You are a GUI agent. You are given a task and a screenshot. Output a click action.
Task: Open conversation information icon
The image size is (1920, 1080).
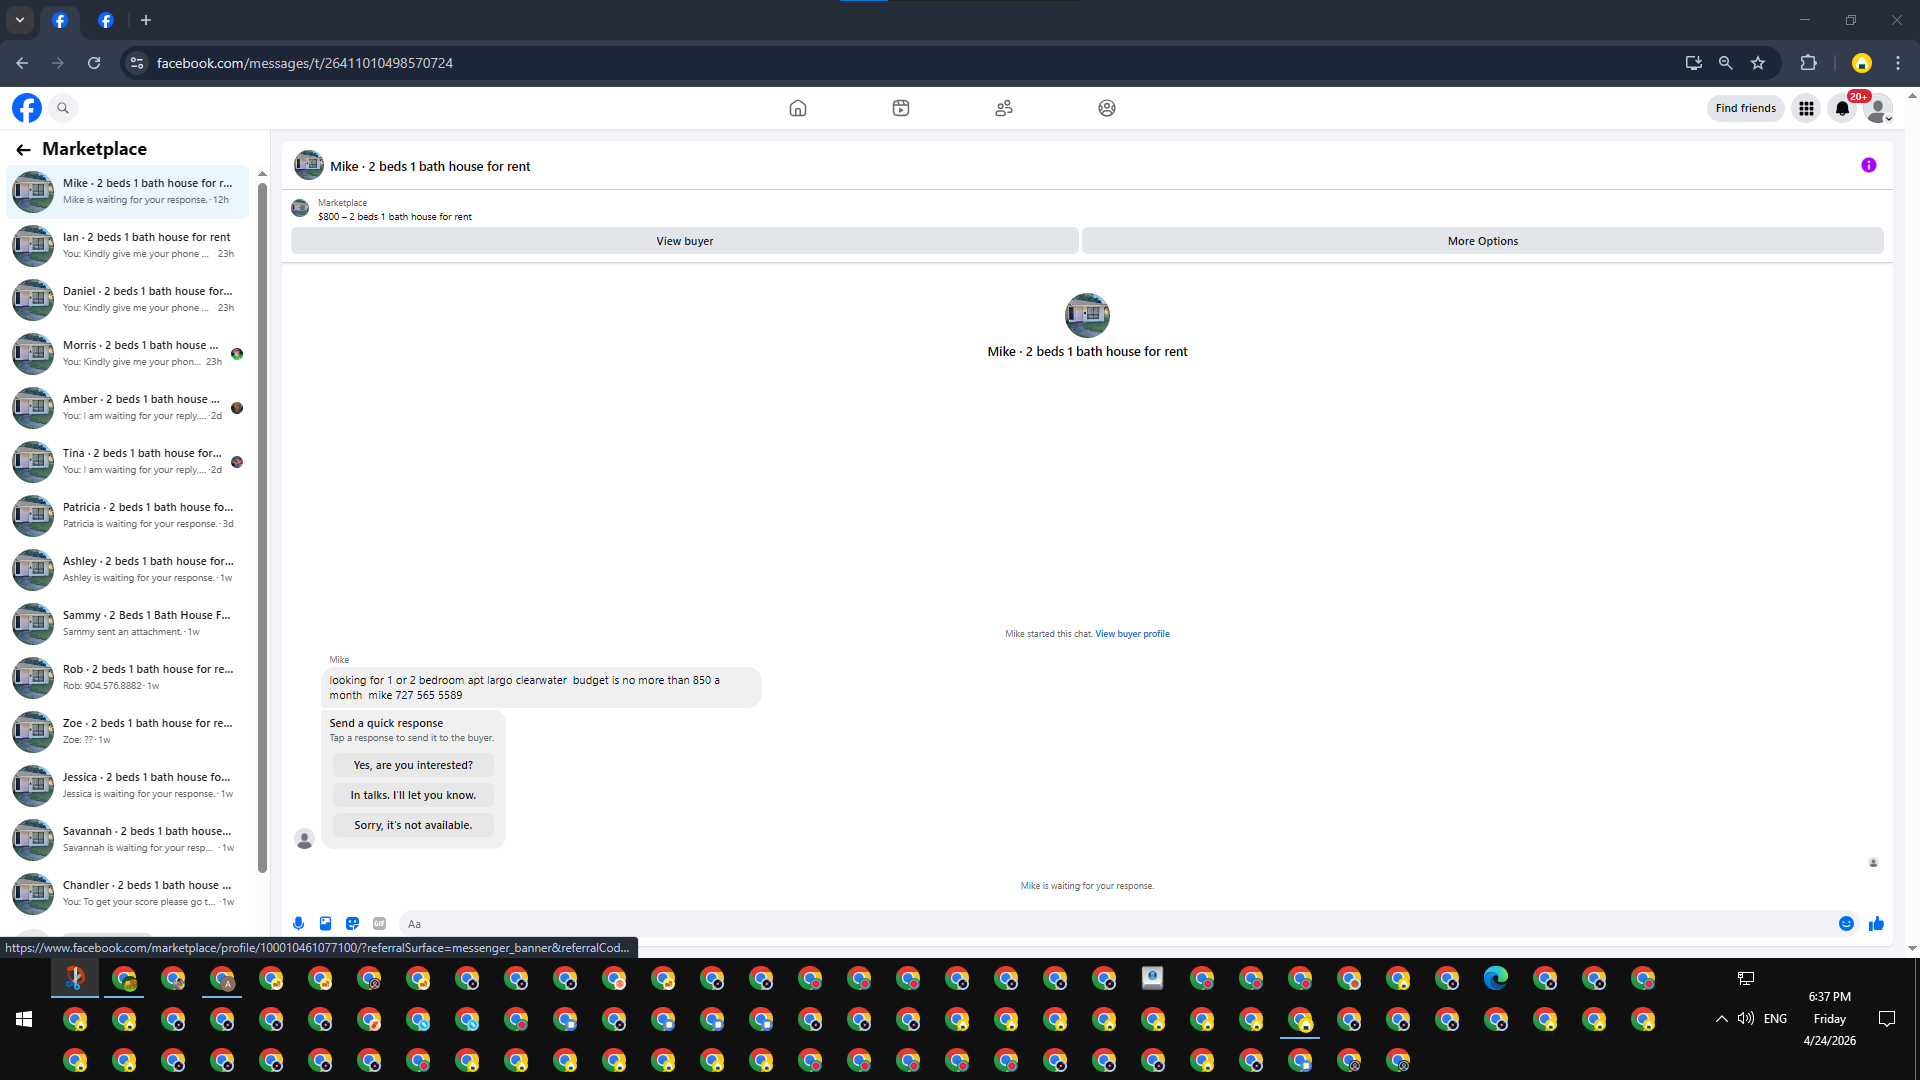click(x=1869, y=165)
